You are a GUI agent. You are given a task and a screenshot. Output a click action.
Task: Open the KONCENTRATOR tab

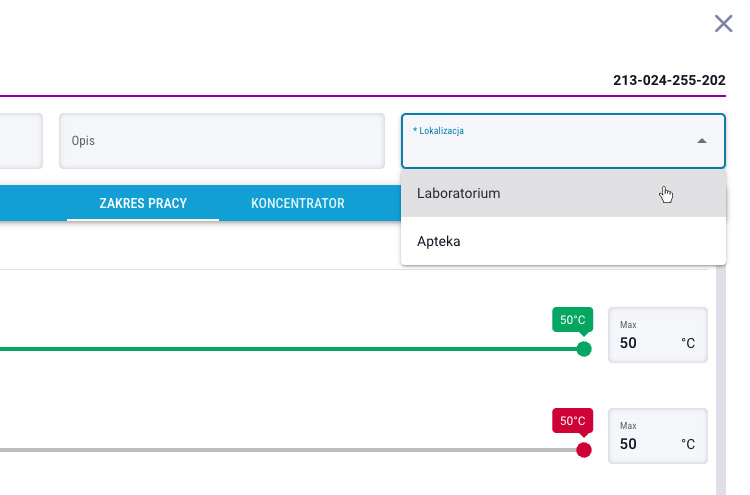click(298, 203)
